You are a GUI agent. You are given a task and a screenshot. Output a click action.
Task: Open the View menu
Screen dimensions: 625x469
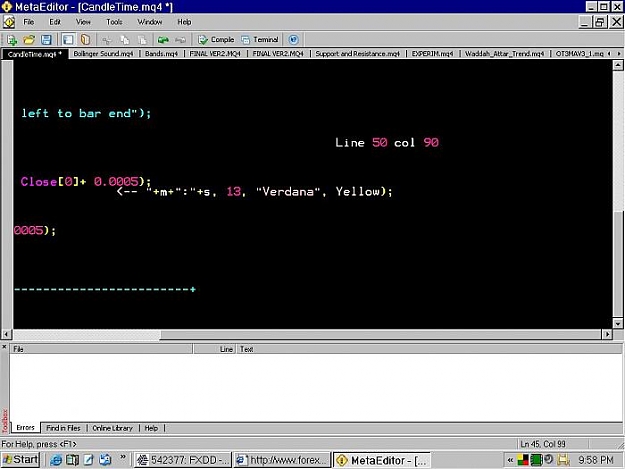pos(83,22)
